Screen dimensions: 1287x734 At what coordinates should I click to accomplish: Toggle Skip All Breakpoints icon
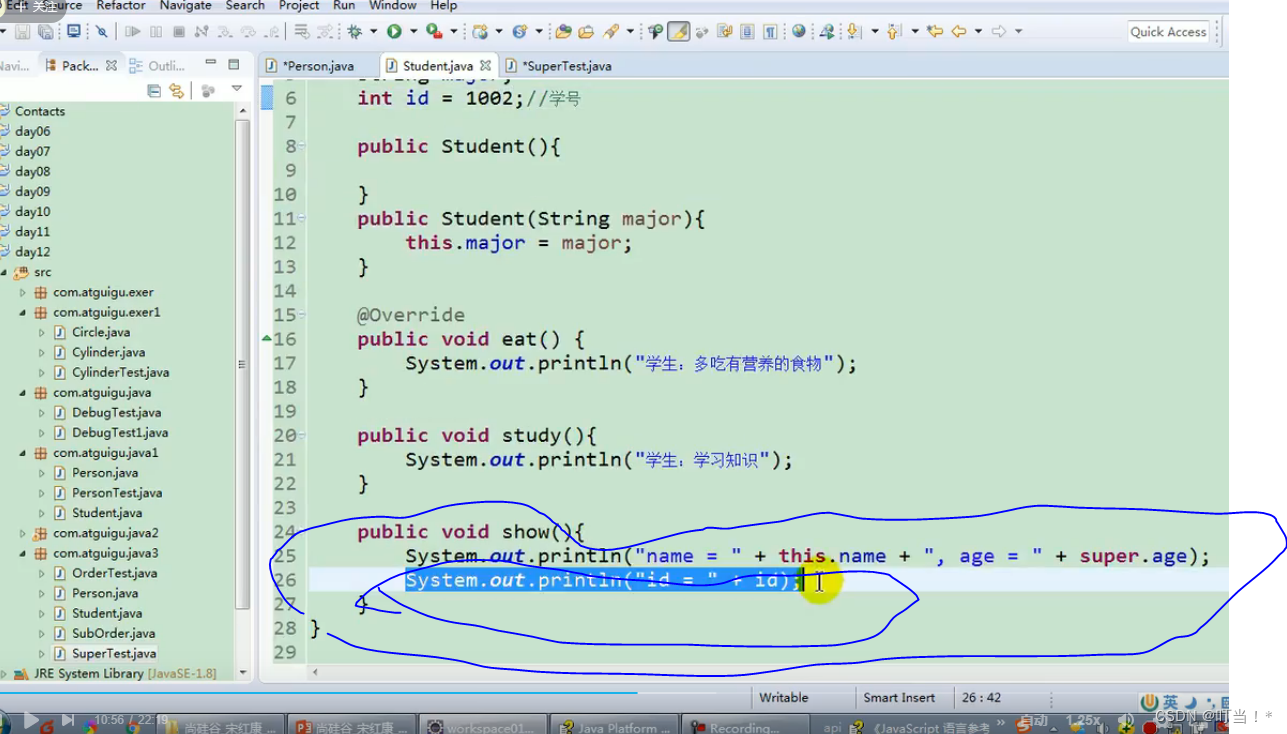pos(102,32)
